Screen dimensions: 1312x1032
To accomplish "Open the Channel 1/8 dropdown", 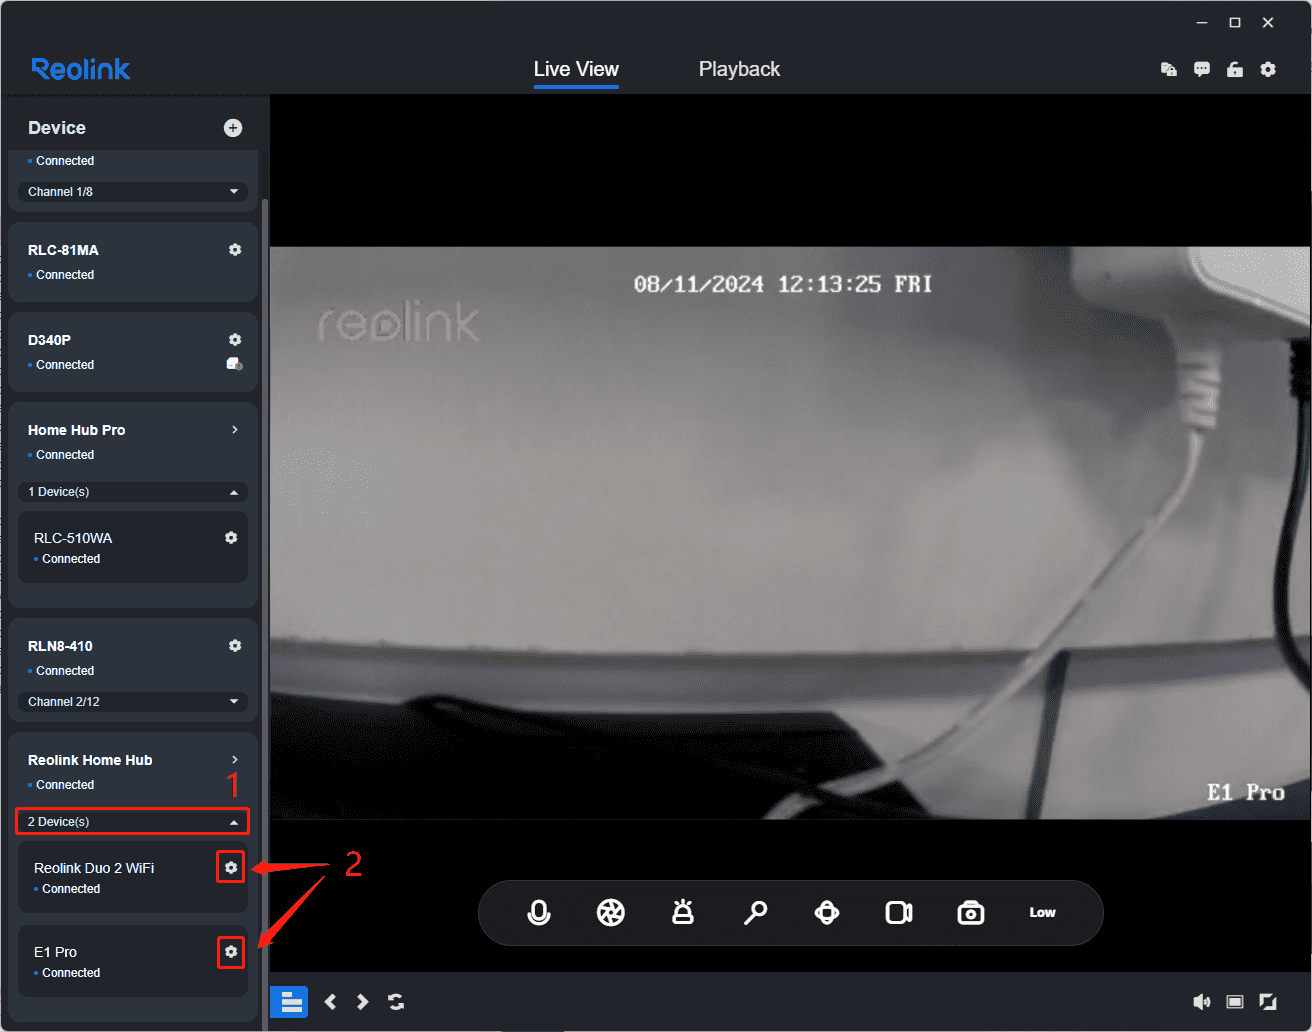I will (133, 191).
